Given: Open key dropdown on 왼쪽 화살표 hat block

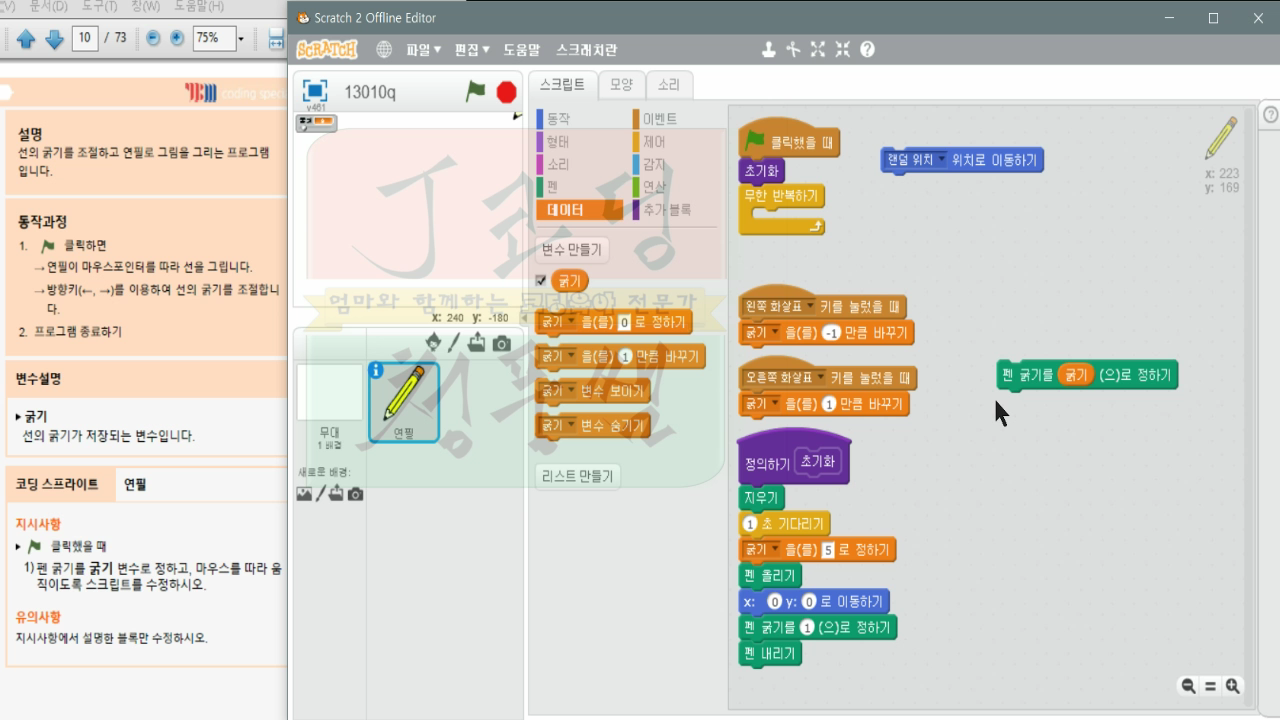Looking at the screenshot, I should pyautogui.click(x=810, y=306).
